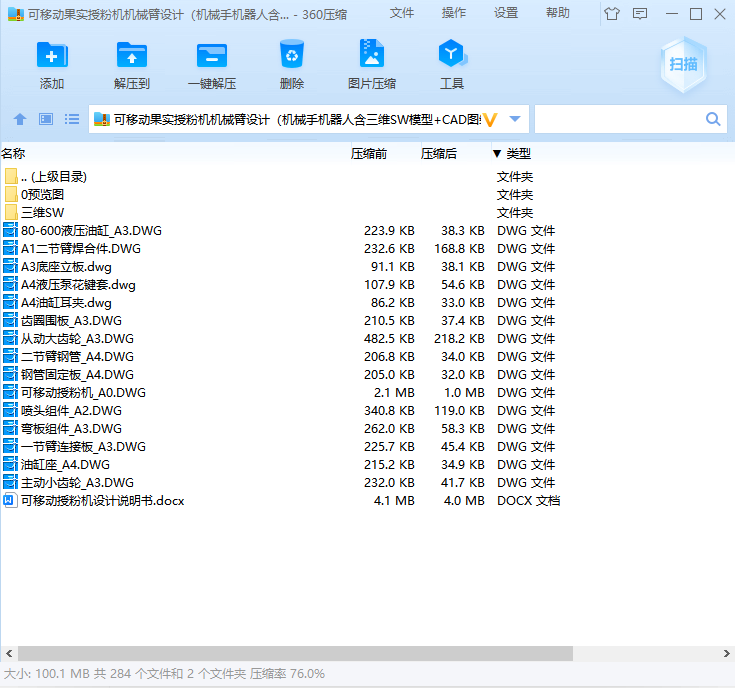Click the status bar compression ratio text
Image resolution: width=735 pixels, height=688 pixels.
point(287,673)
